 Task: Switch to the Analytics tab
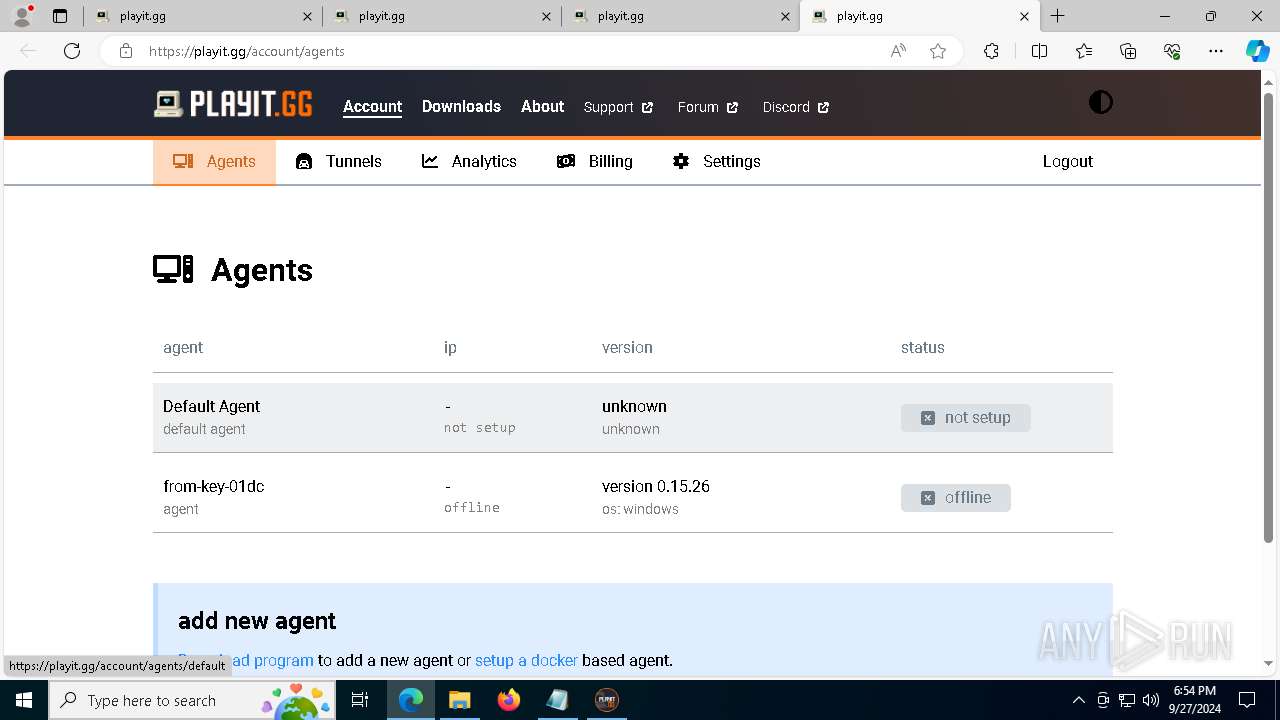pos(469,161)
